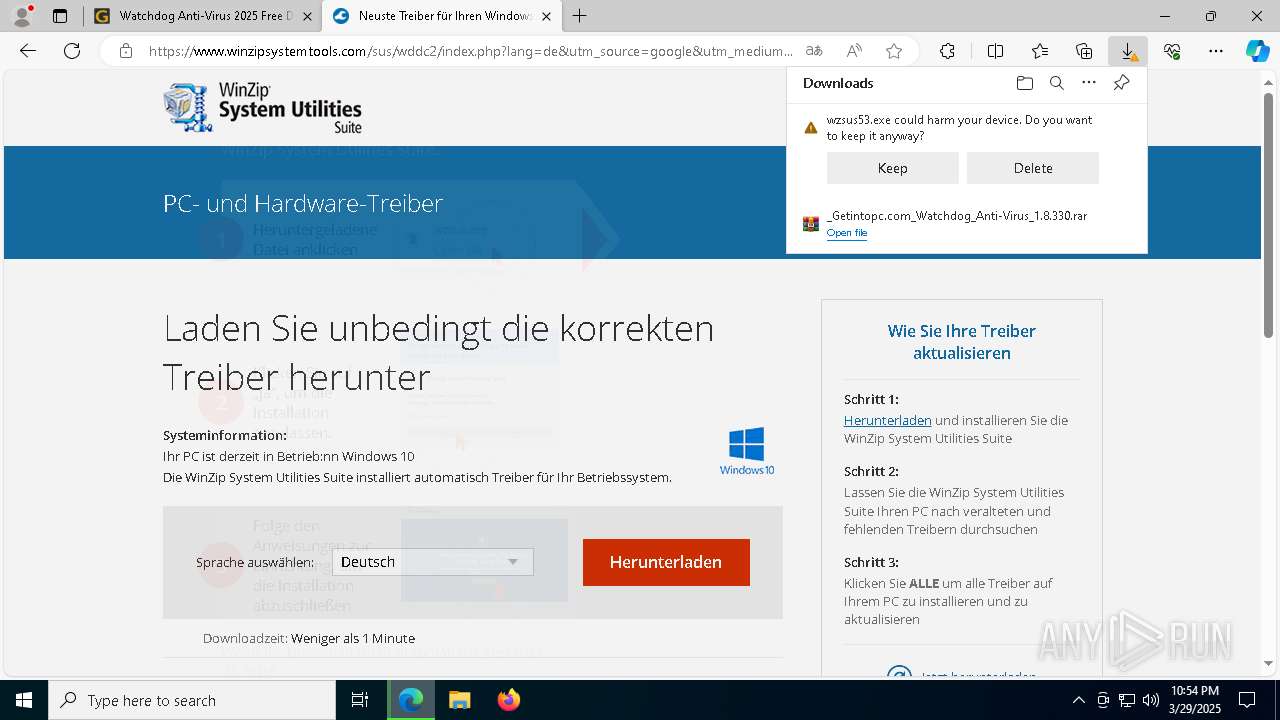The width and height of the screenshot is (1280, 720).
Task: Click the red Herunterladen button
Action: [x=666, y=562]
